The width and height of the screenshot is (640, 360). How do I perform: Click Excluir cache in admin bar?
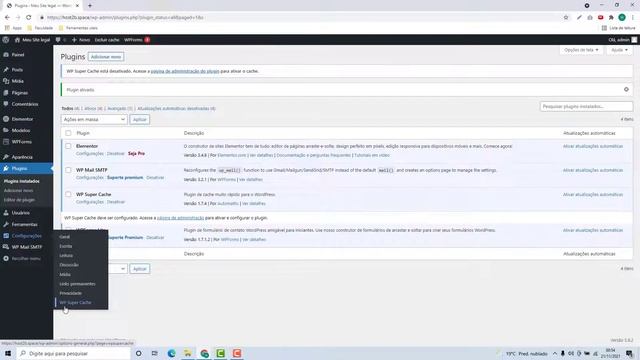[107, 40]
